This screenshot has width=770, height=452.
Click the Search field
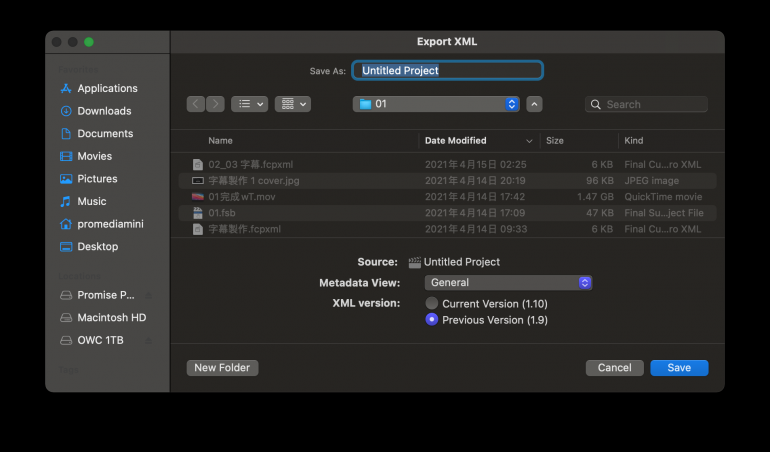click(x=652, y=104)
